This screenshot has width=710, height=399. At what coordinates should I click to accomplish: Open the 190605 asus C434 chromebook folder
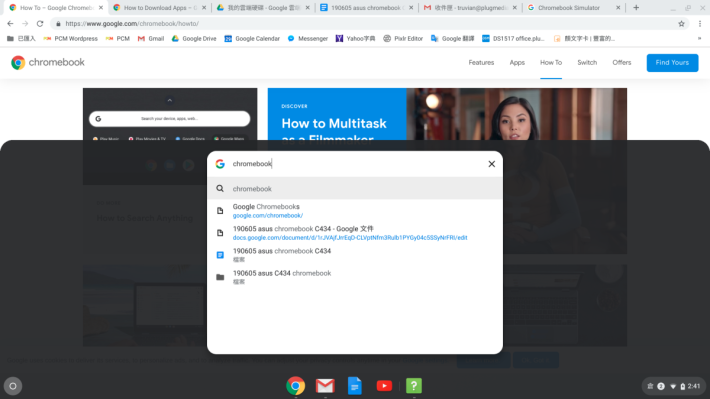pyautogui.click(x=355, y=277)
